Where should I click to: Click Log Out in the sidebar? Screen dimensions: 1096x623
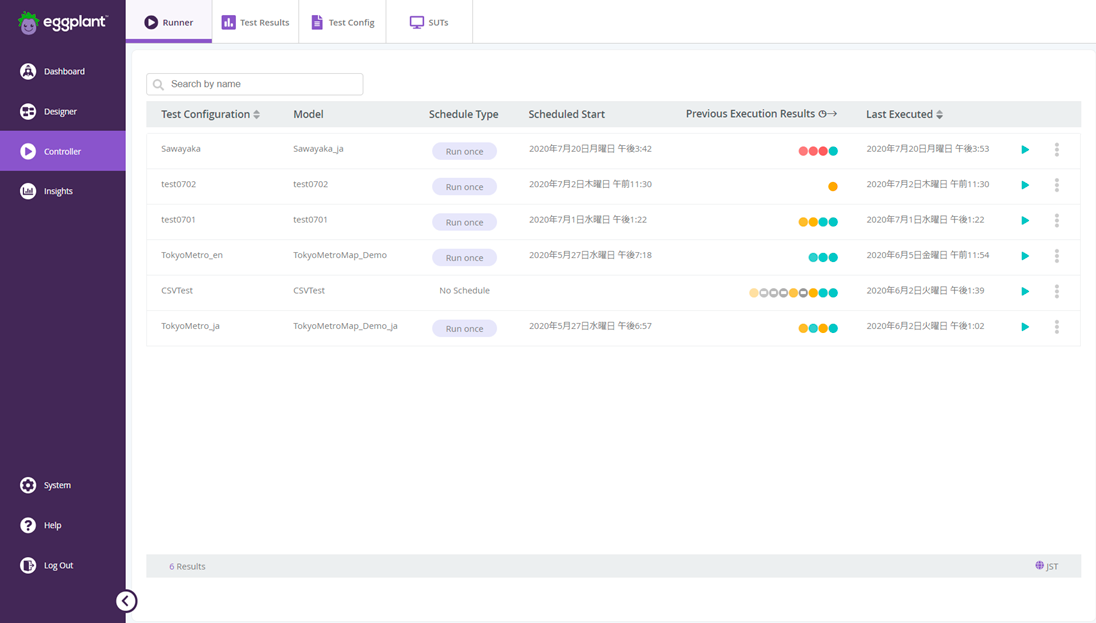click(58, 565)
